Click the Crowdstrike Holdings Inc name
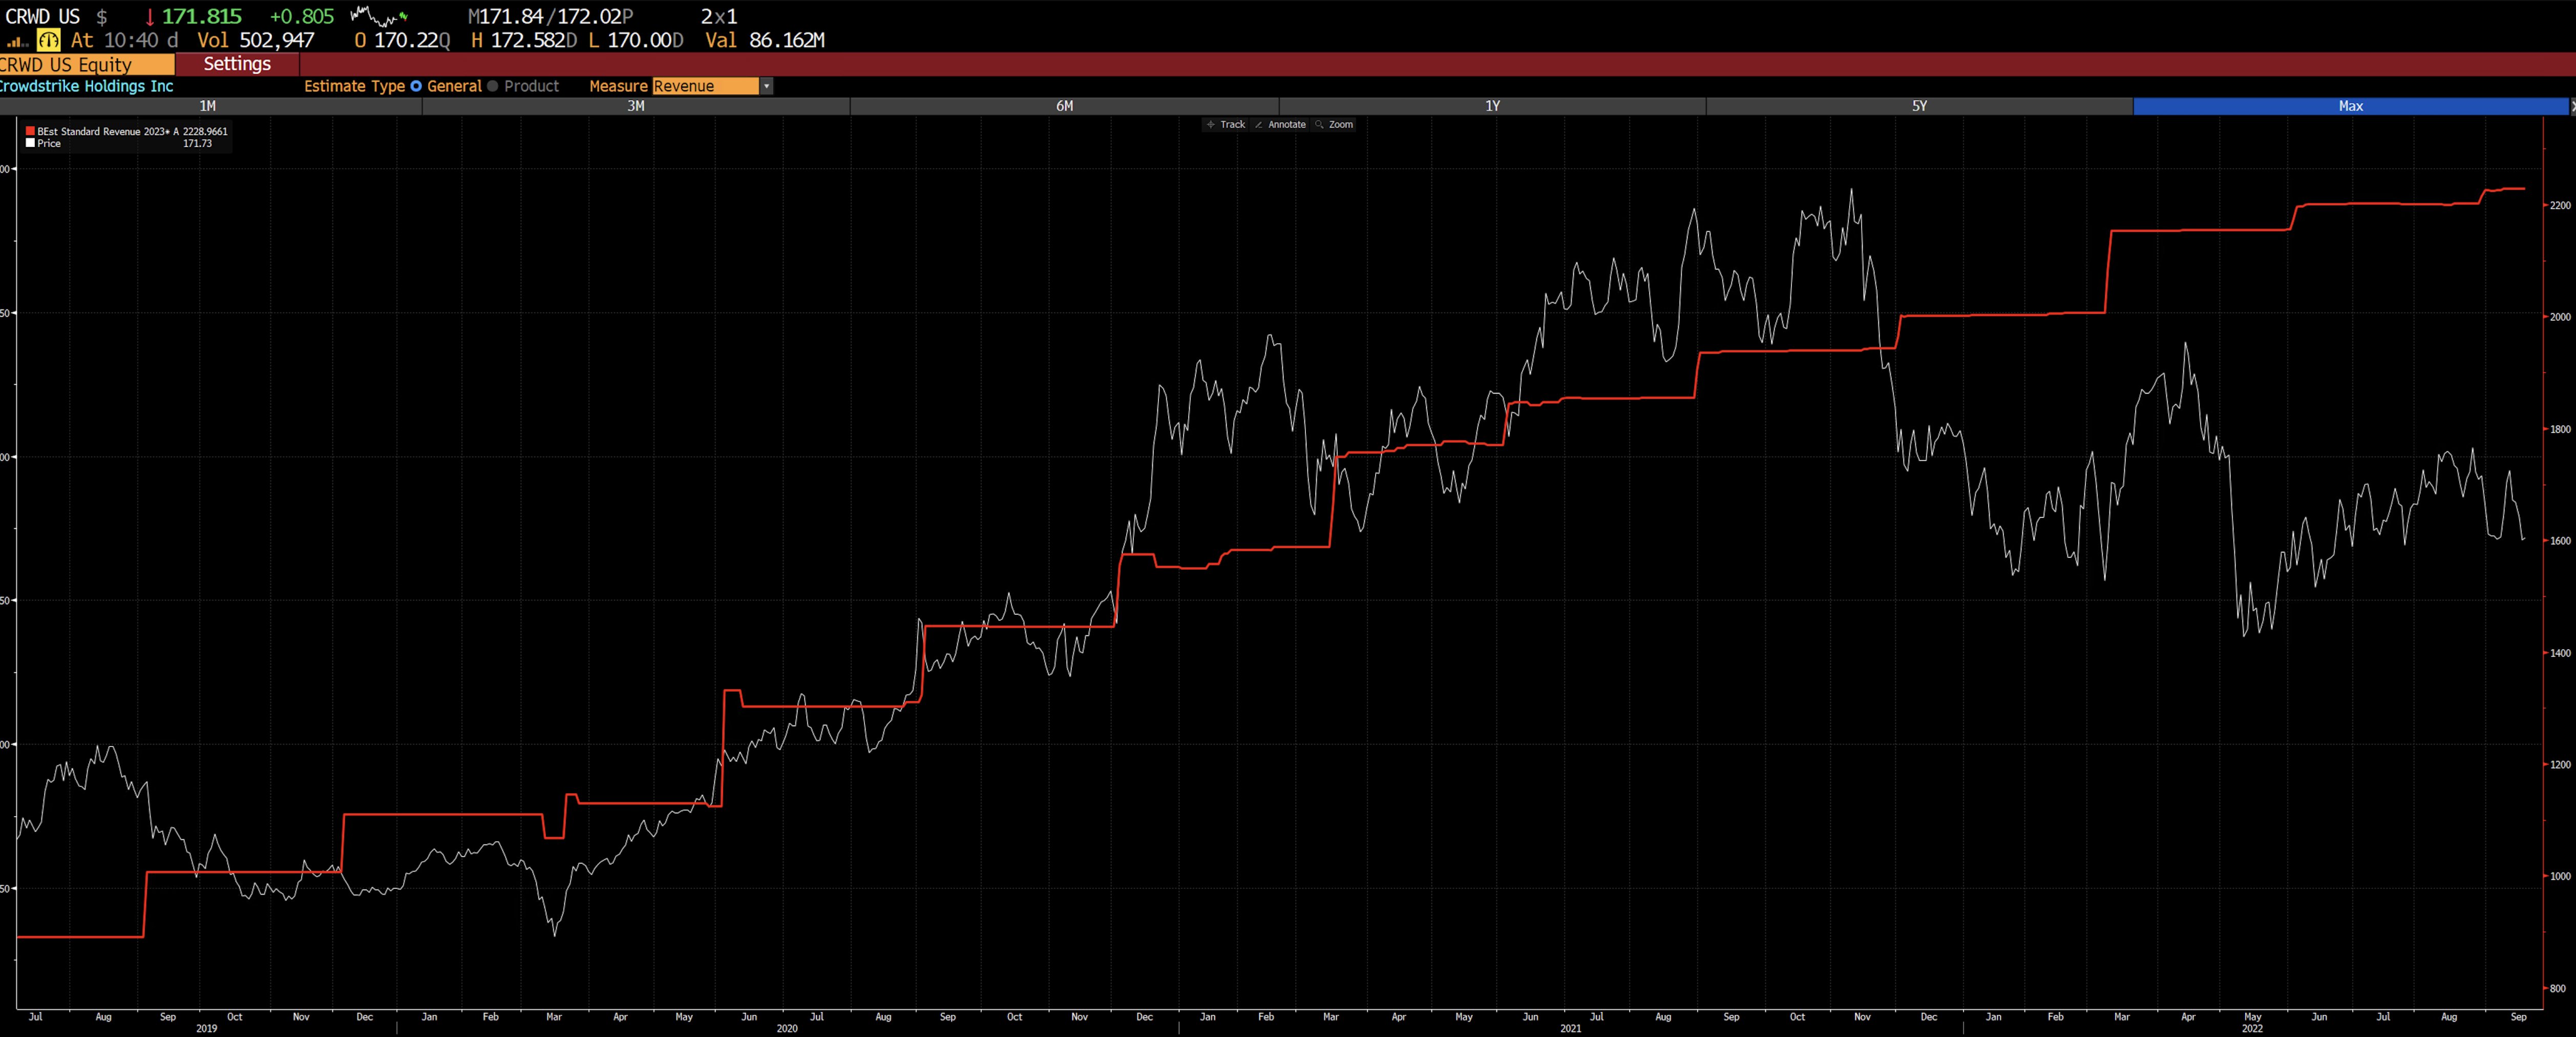Viewport: 2576px width, 1037px height. click(87, 86)
